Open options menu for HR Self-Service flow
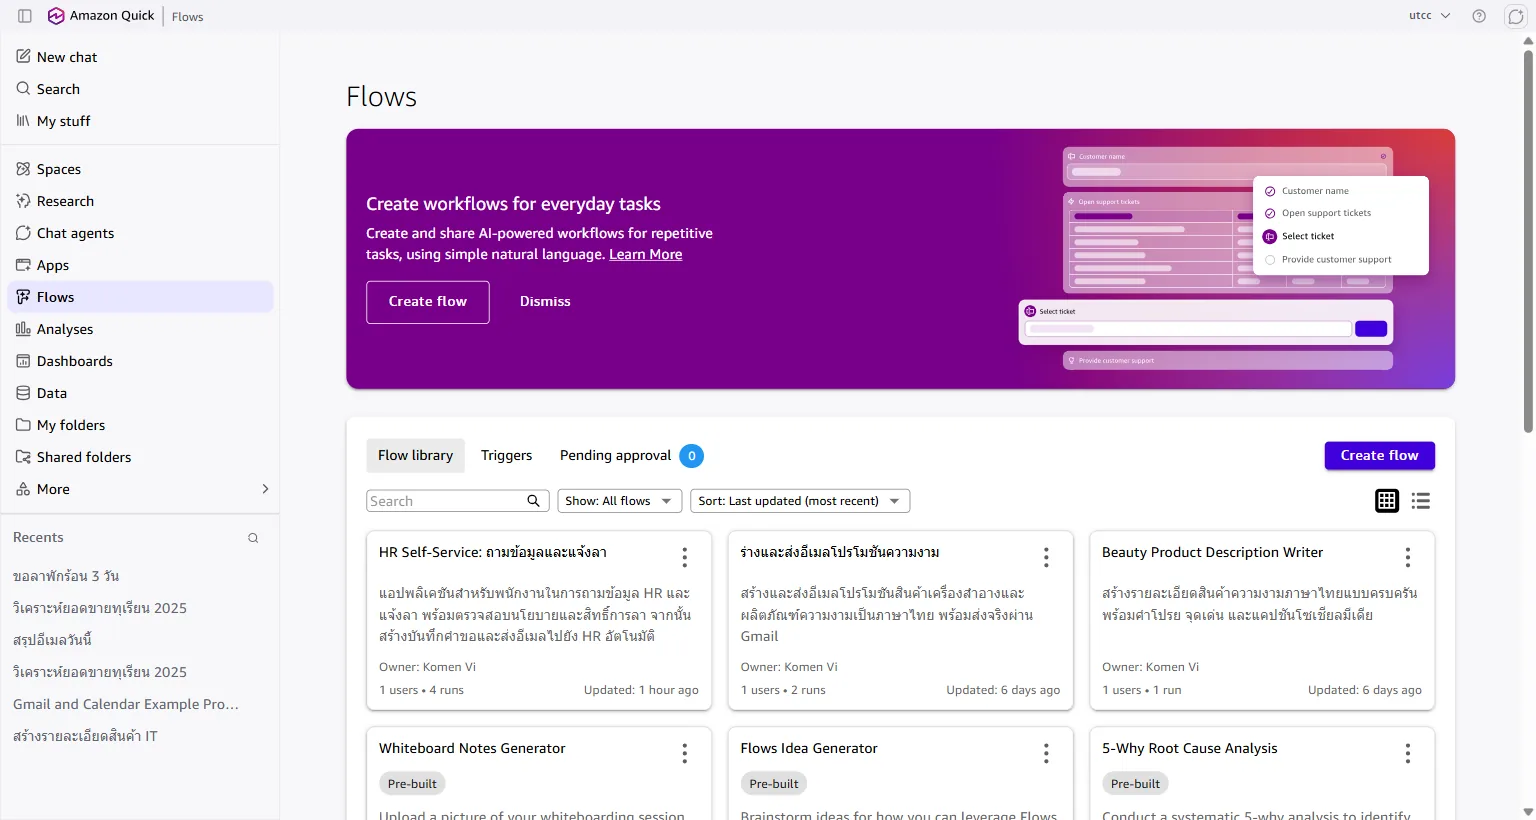 [x=684, y=557]
